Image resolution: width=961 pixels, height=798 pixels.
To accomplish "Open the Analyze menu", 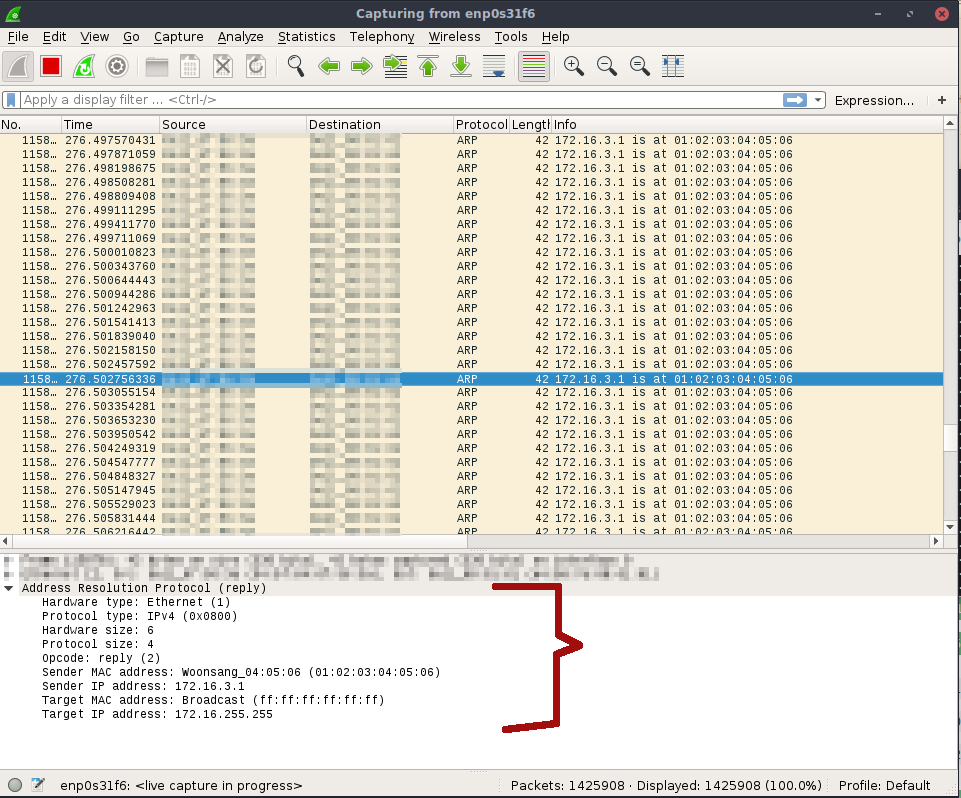I will (x=240, y=37).
